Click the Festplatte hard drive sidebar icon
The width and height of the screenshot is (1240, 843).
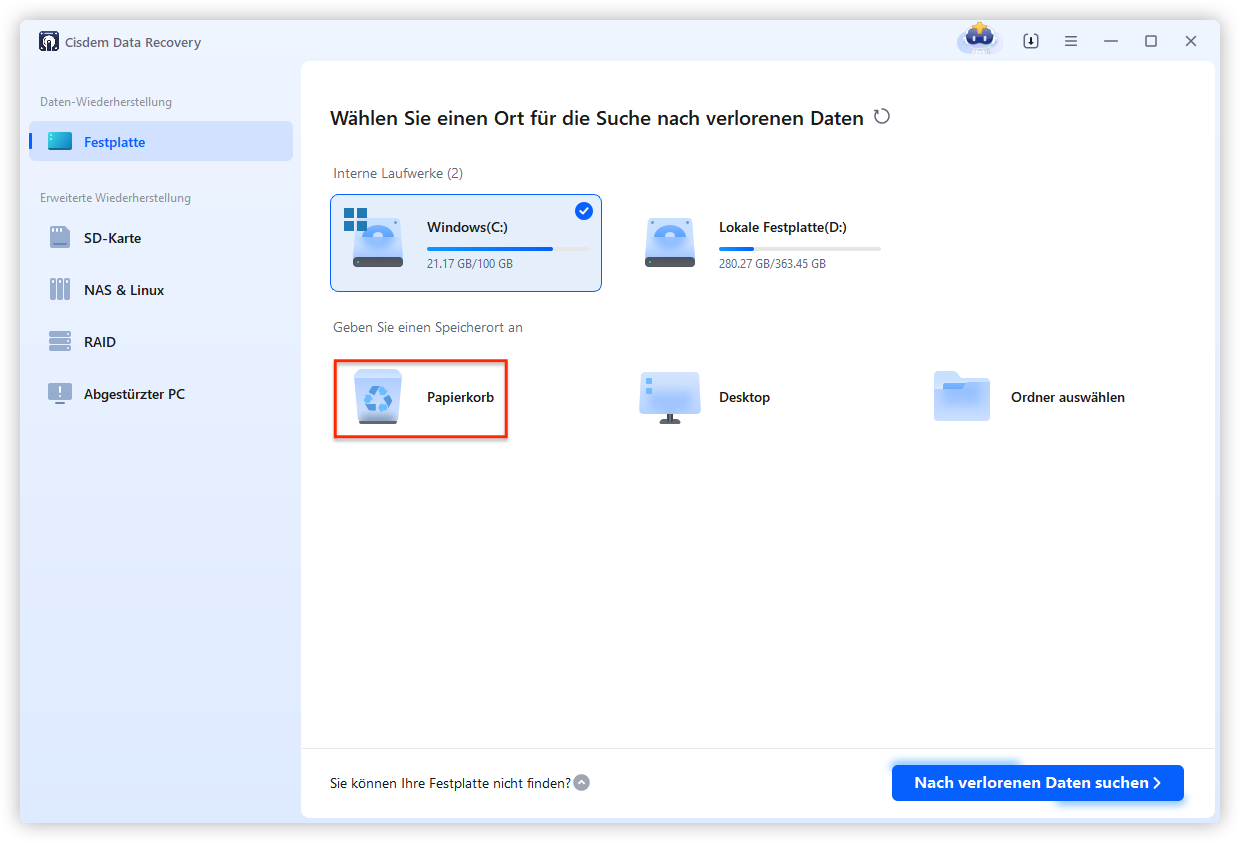pos(60,142)
